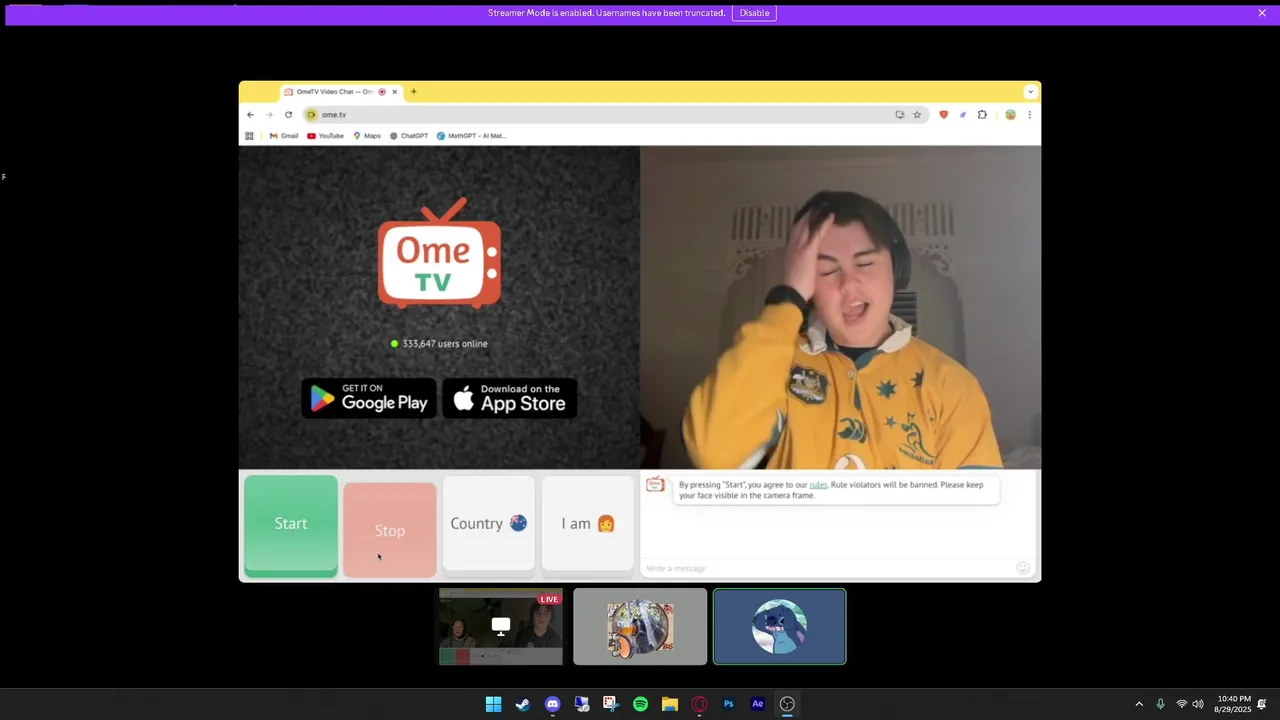Open the MathGPT bookmark

tap(471, 136)
